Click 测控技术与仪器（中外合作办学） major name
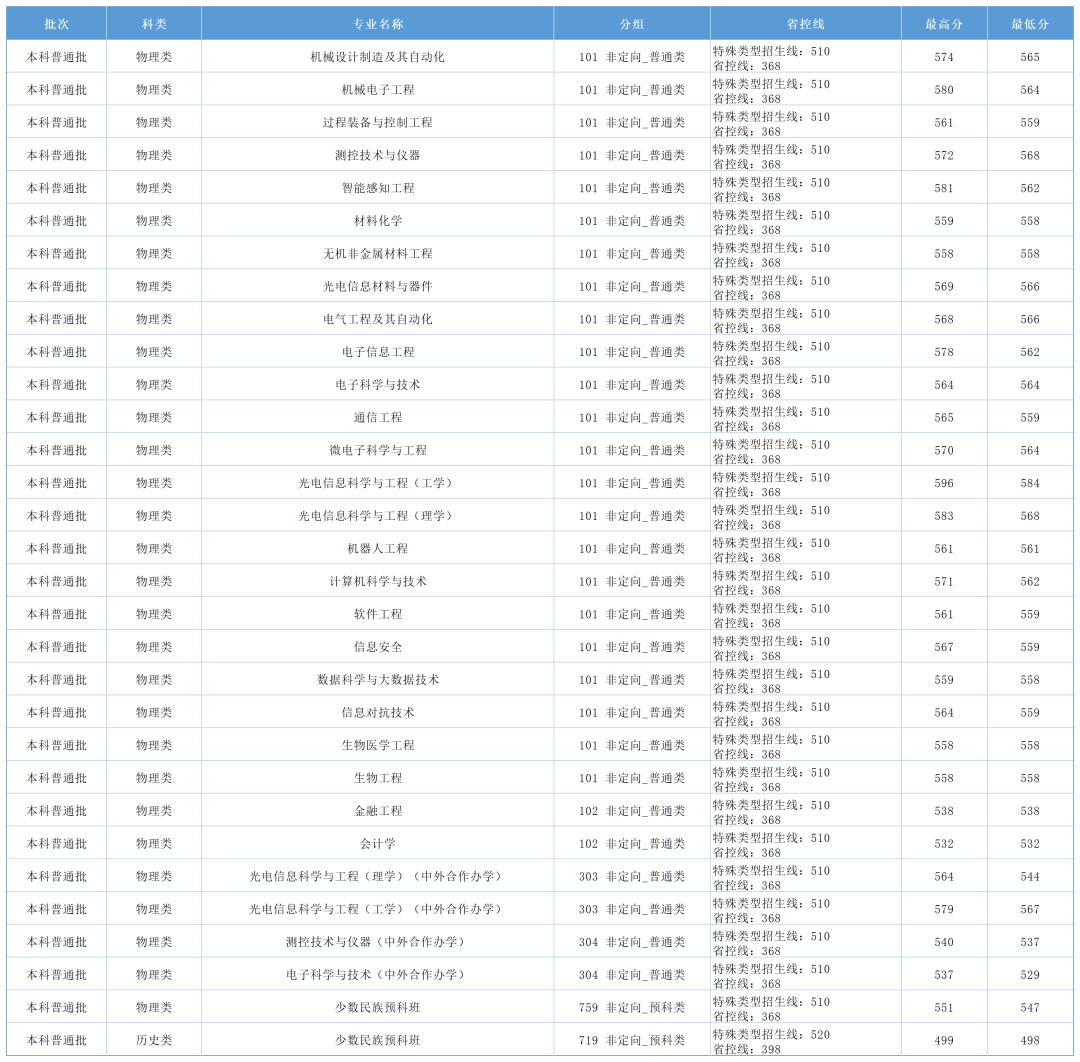This screenshot has height=1062, width=1080. point(377,941)
